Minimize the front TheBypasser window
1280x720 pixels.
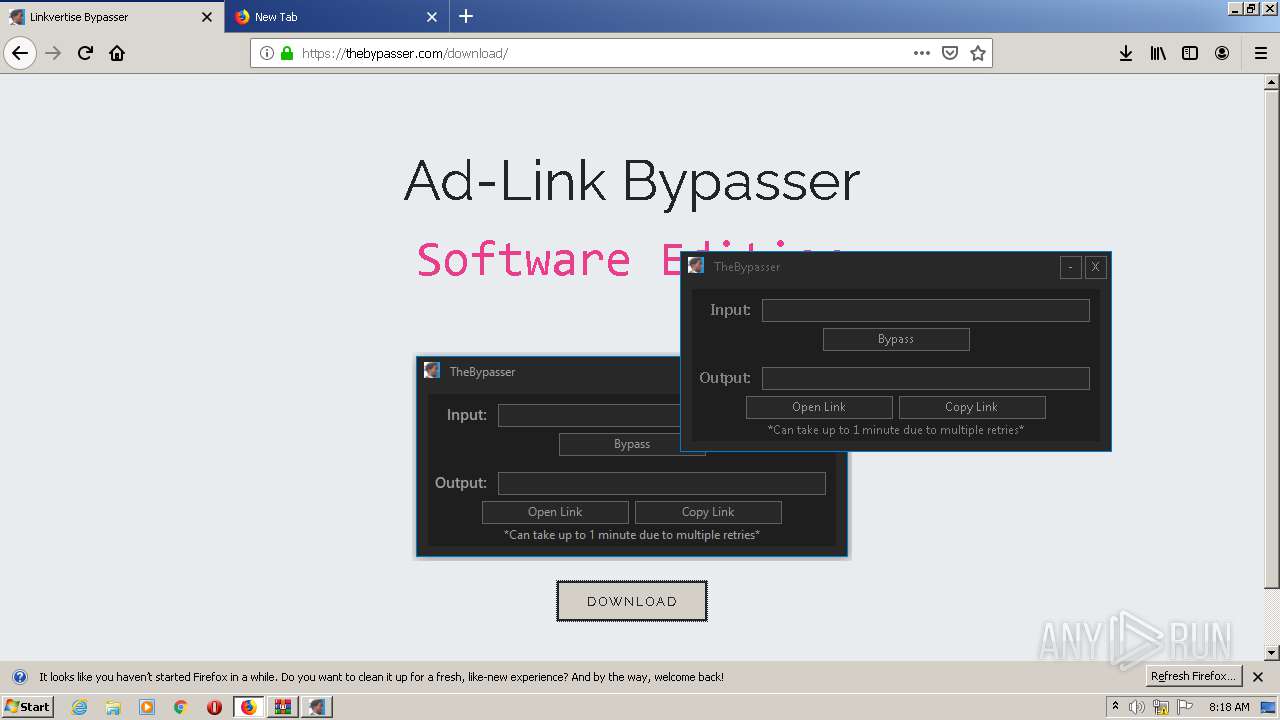[1071, 267]
